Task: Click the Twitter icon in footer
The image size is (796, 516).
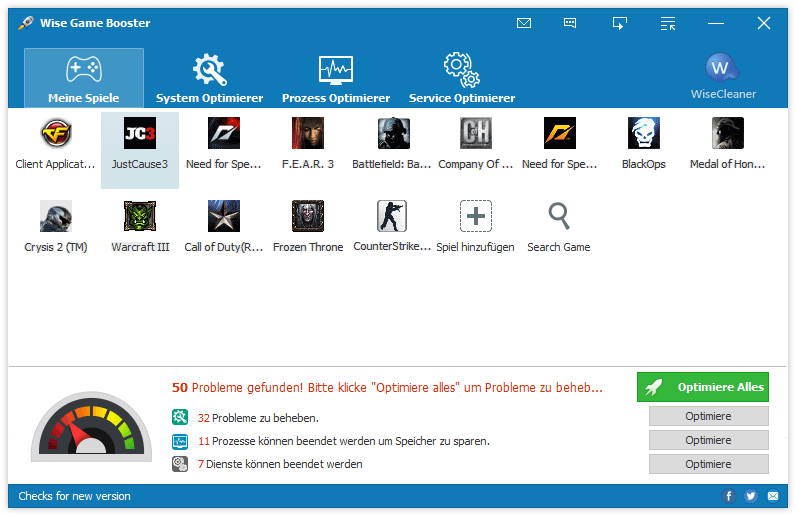Action: (751, 496)
